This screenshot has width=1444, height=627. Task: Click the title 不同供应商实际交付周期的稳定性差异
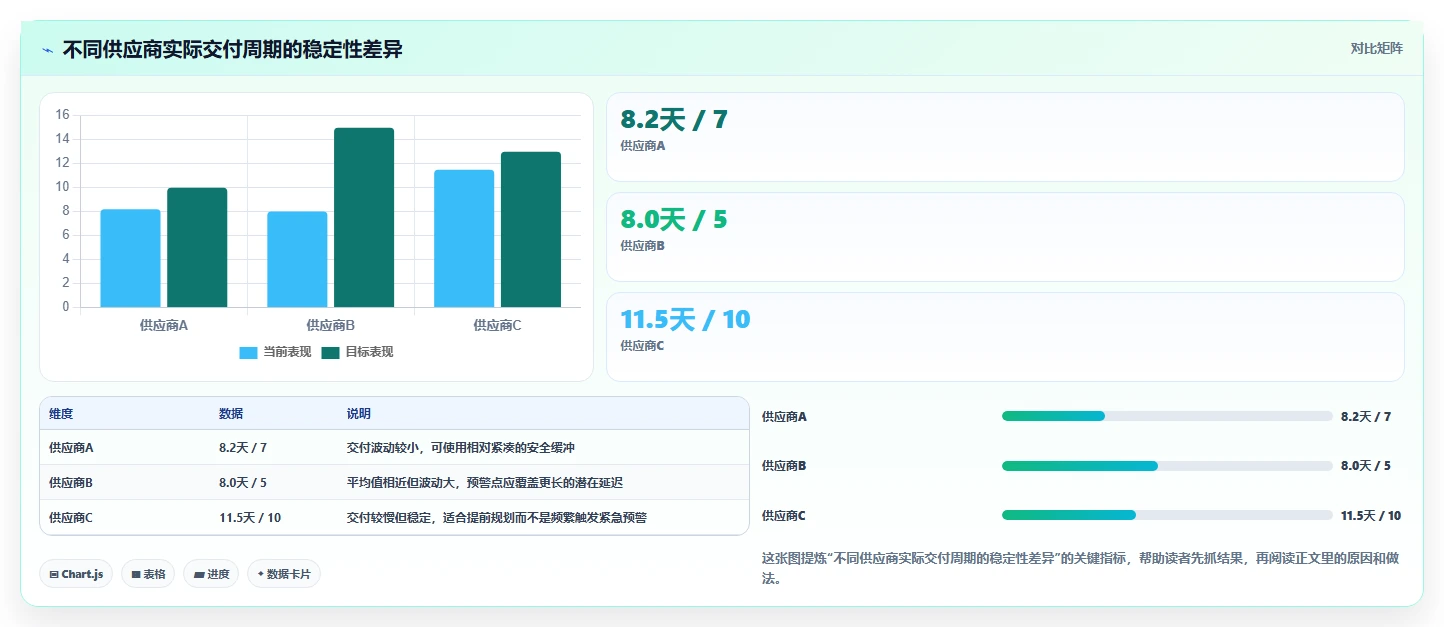pos(232,49)
